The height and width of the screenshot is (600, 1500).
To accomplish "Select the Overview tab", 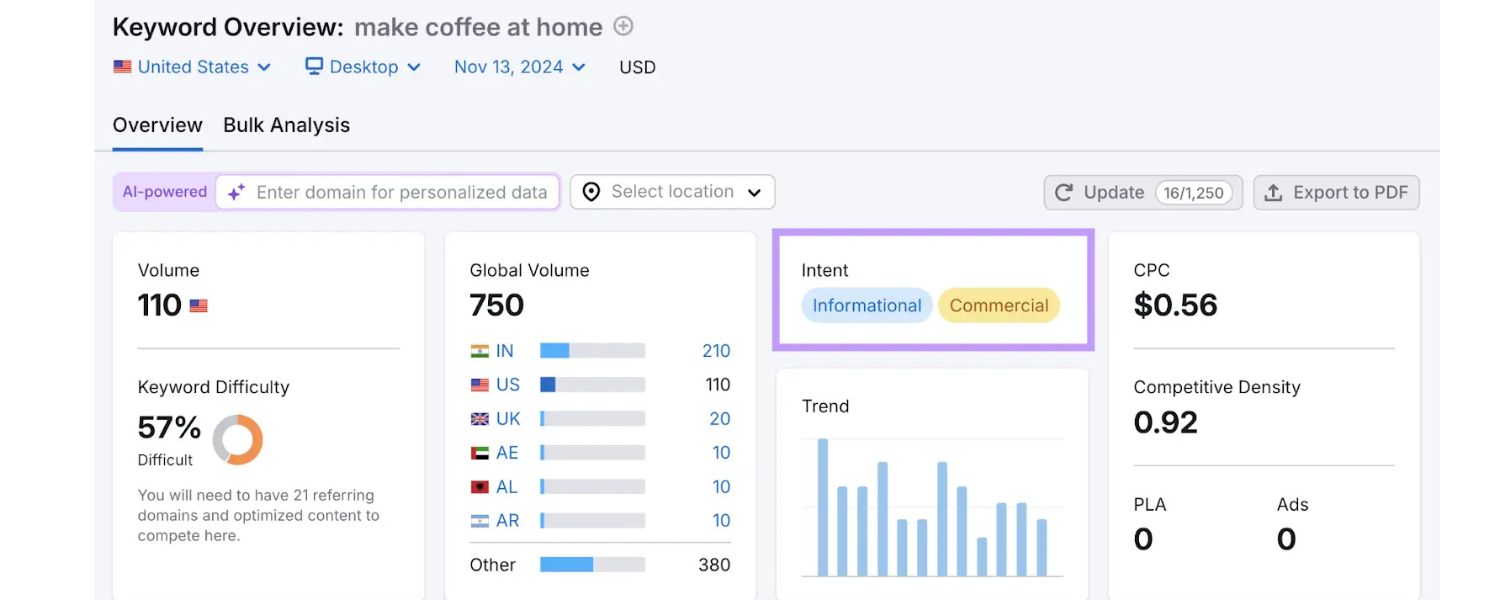I will (157, 124).
